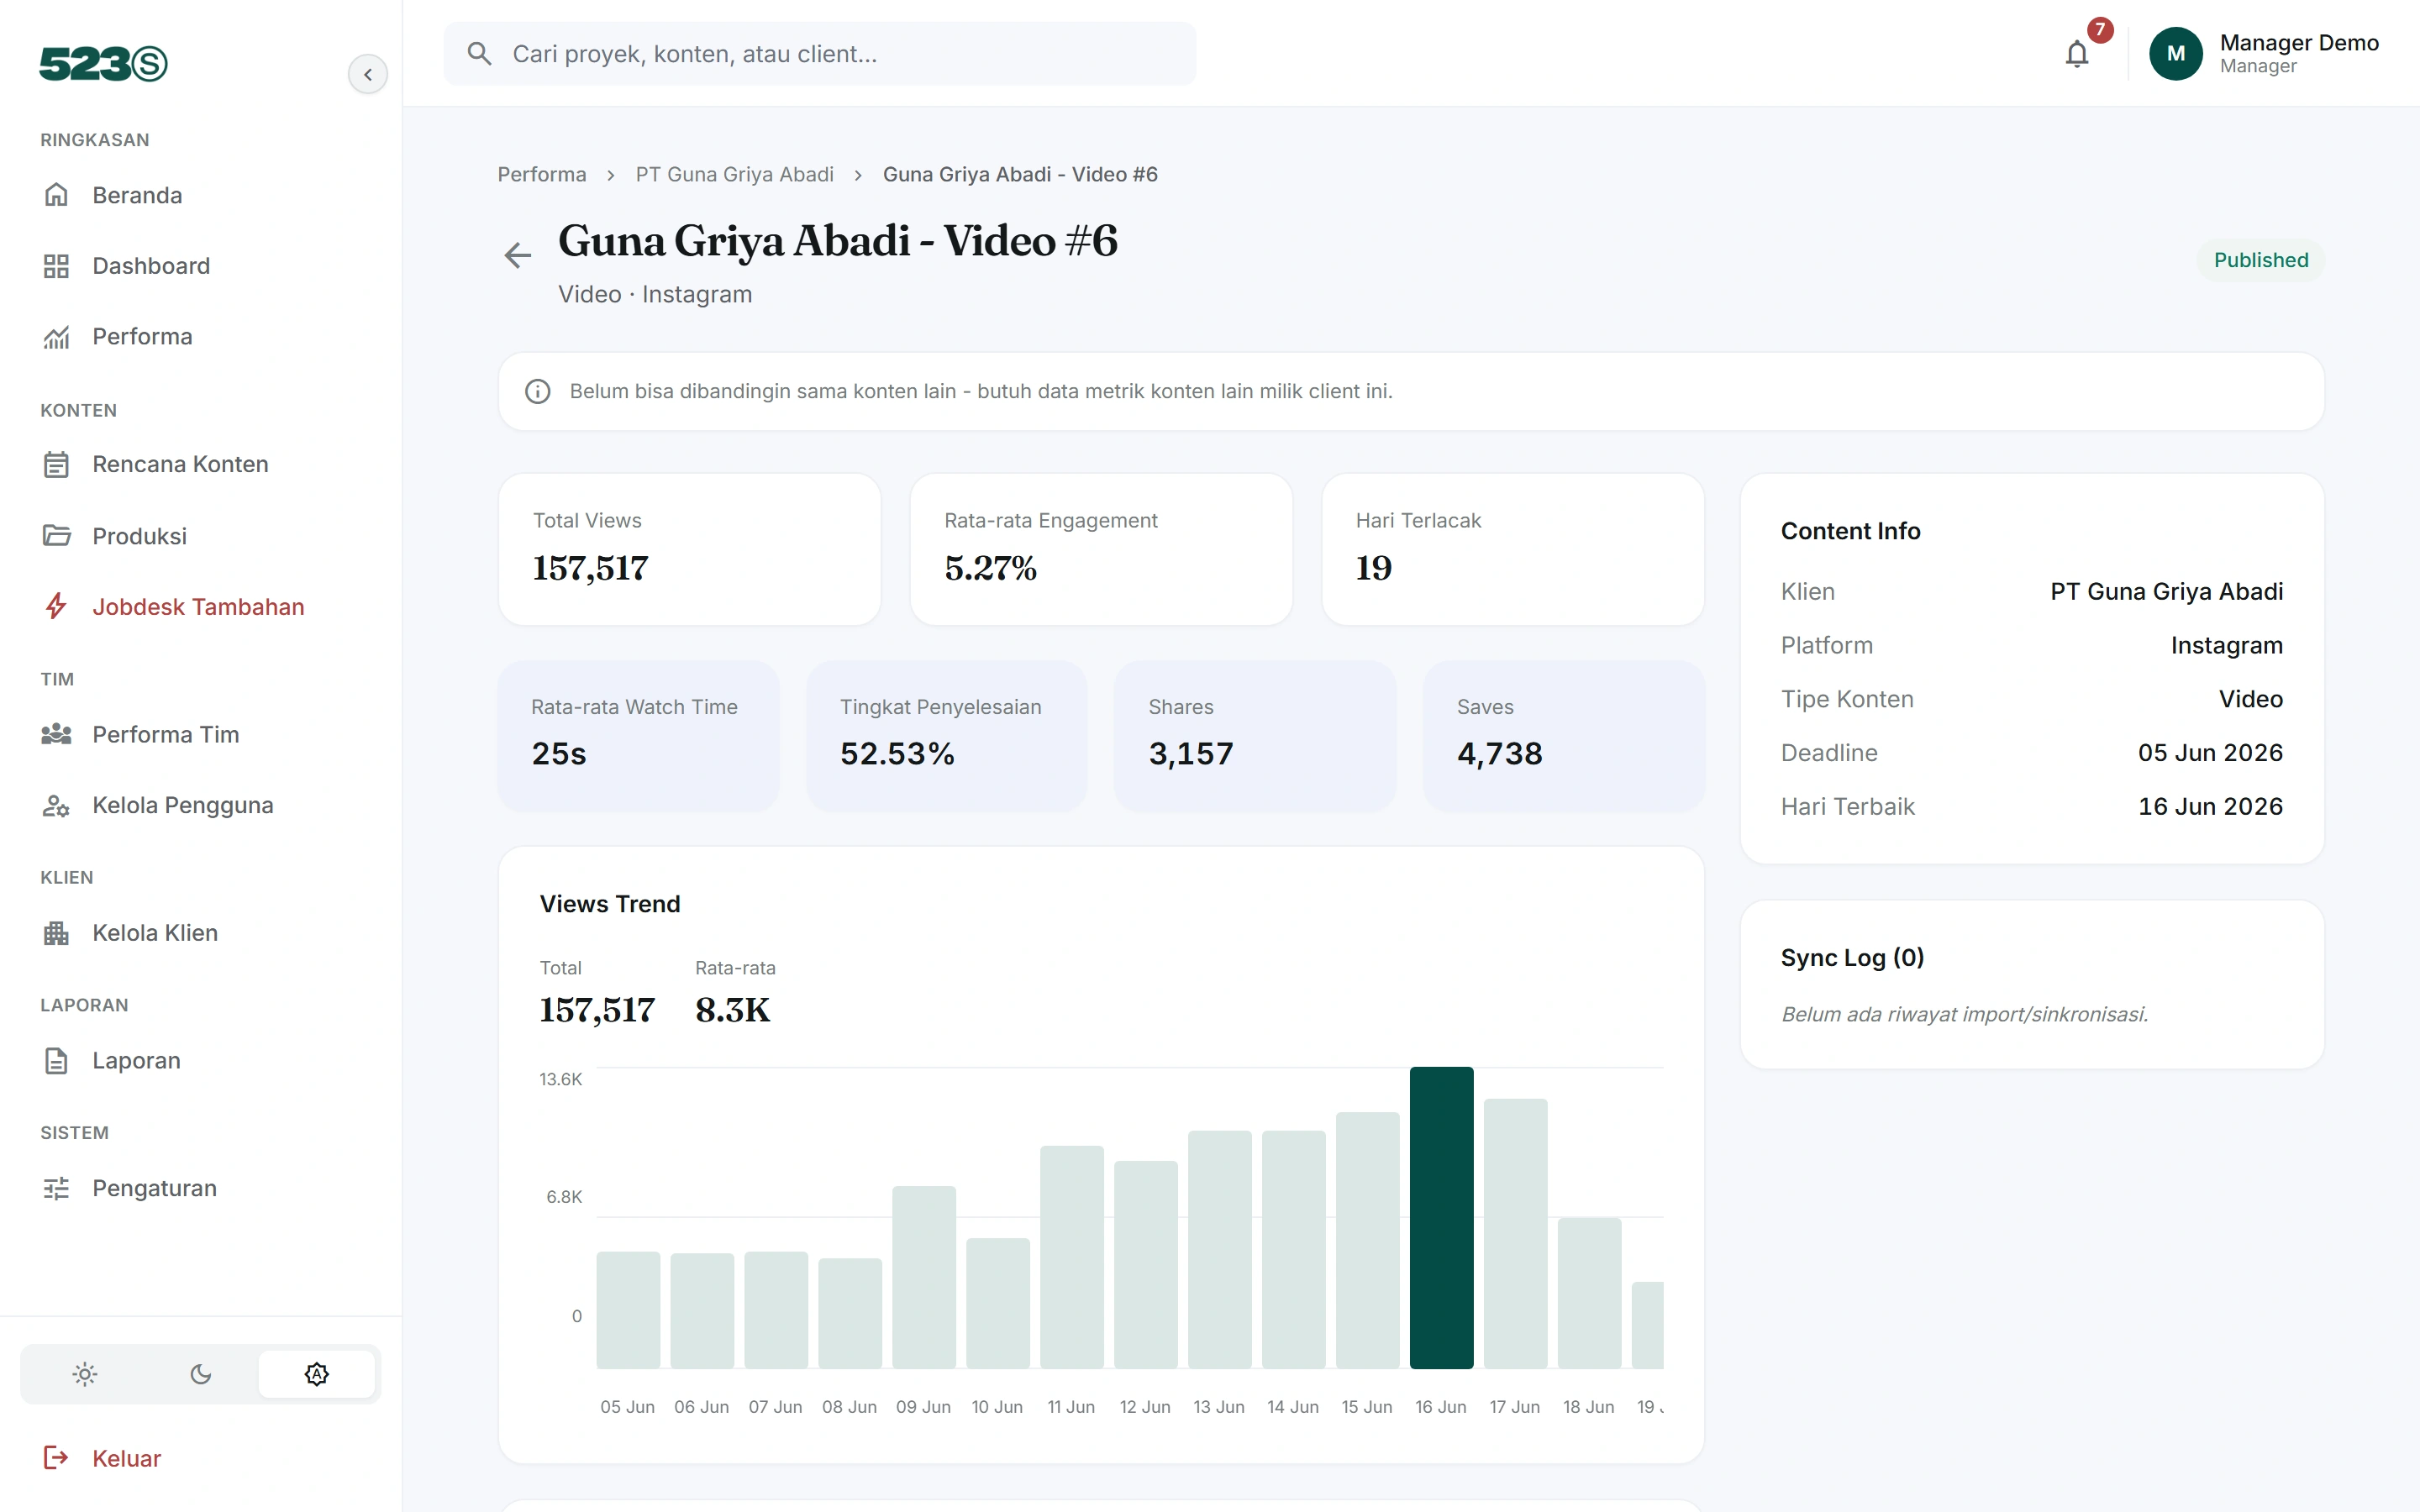Viewport: 2420px width, 1512px height.
Task: Switch to dark theme moon toggle
Action: point(201,1374)
